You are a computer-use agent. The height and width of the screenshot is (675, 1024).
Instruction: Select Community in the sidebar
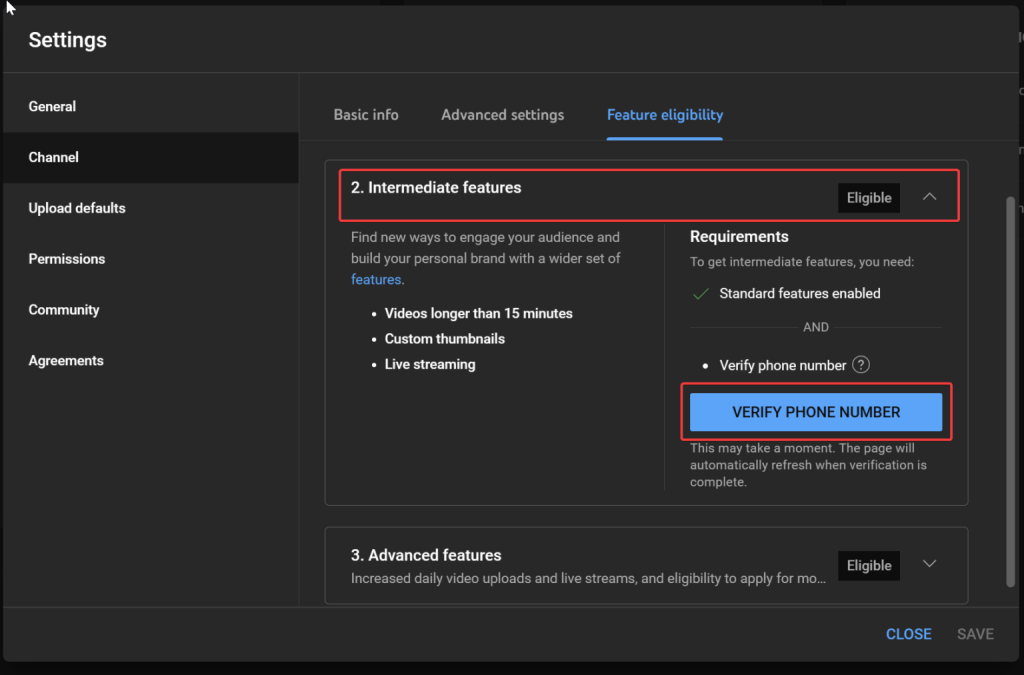tap(64, 310)
